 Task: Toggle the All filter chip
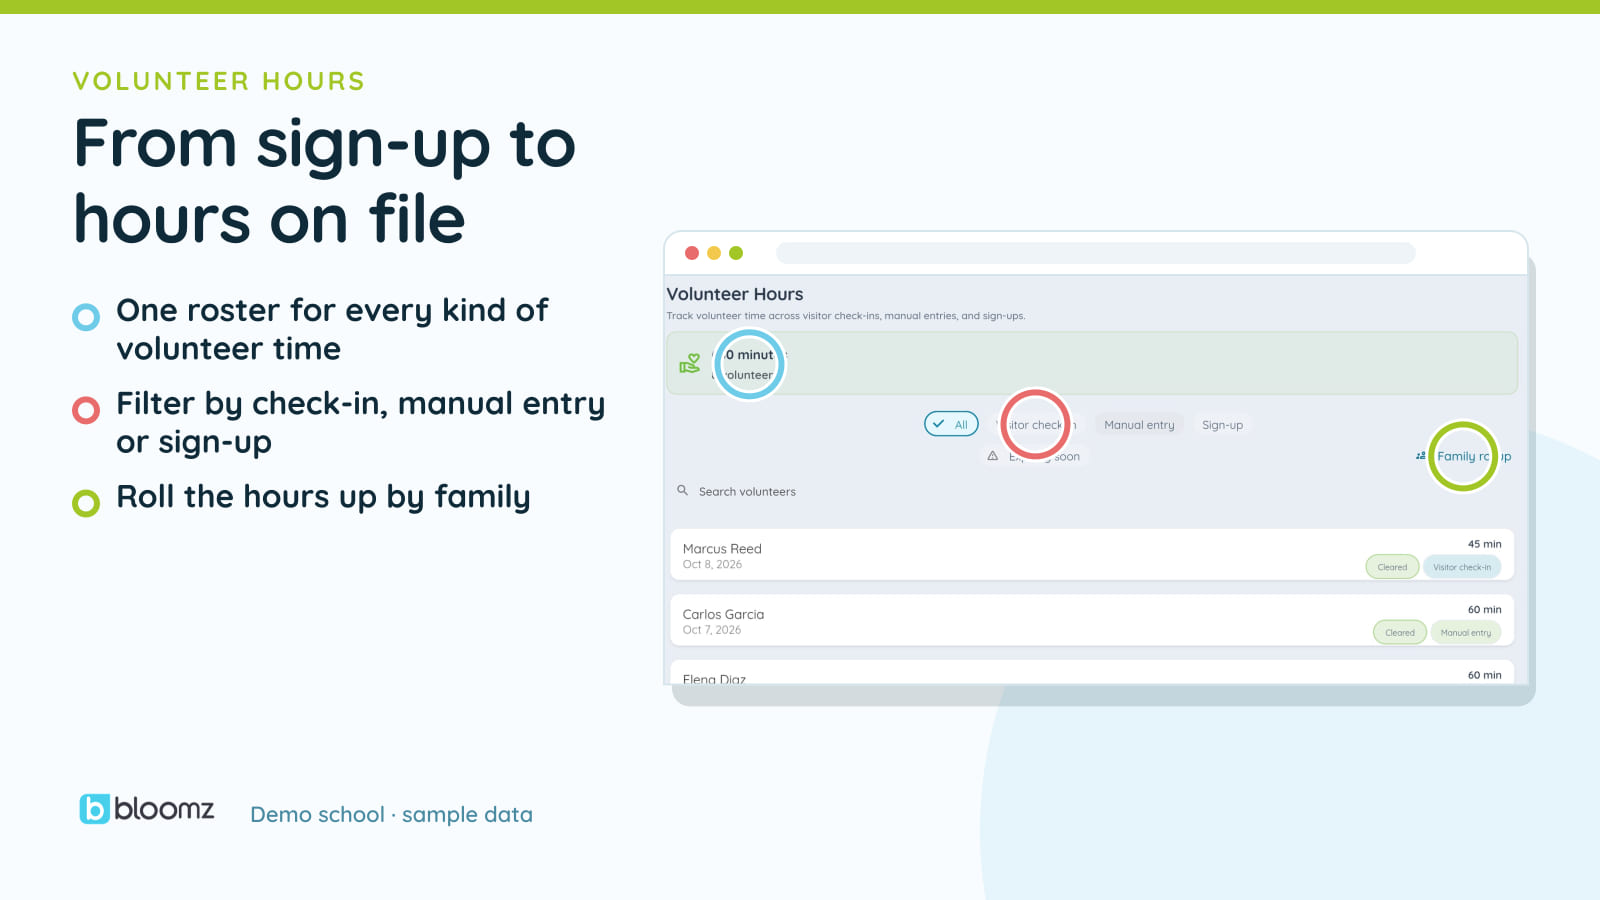tap(951, 424)
